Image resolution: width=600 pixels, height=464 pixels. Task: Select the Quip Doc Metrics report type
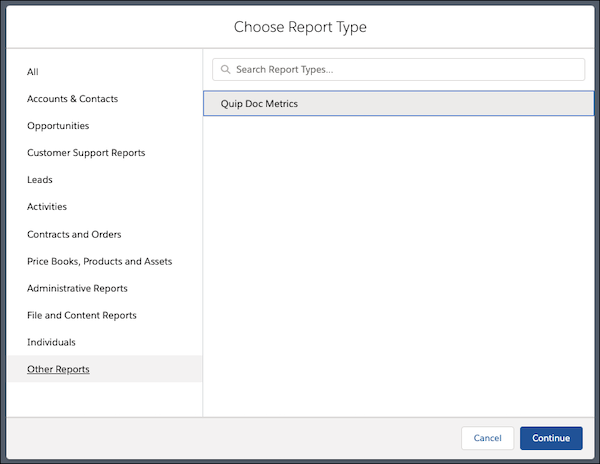click(x=398, y=103)
